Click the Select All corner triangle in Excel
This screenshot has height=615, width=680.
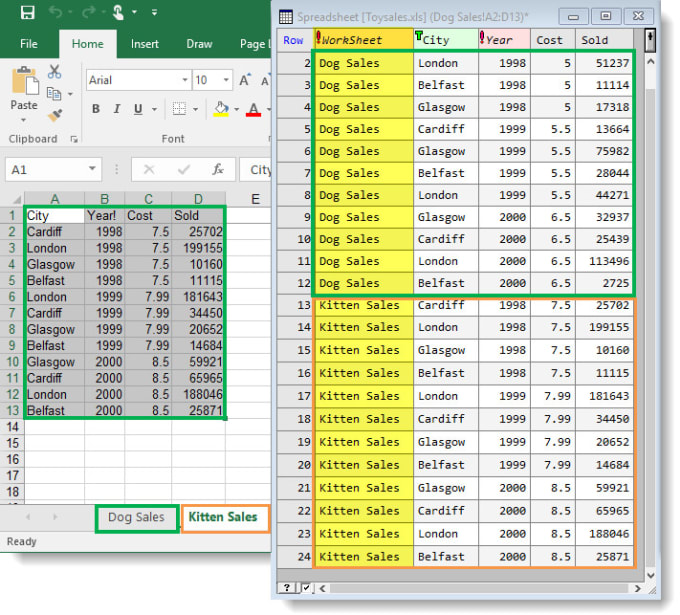point(16,200)
